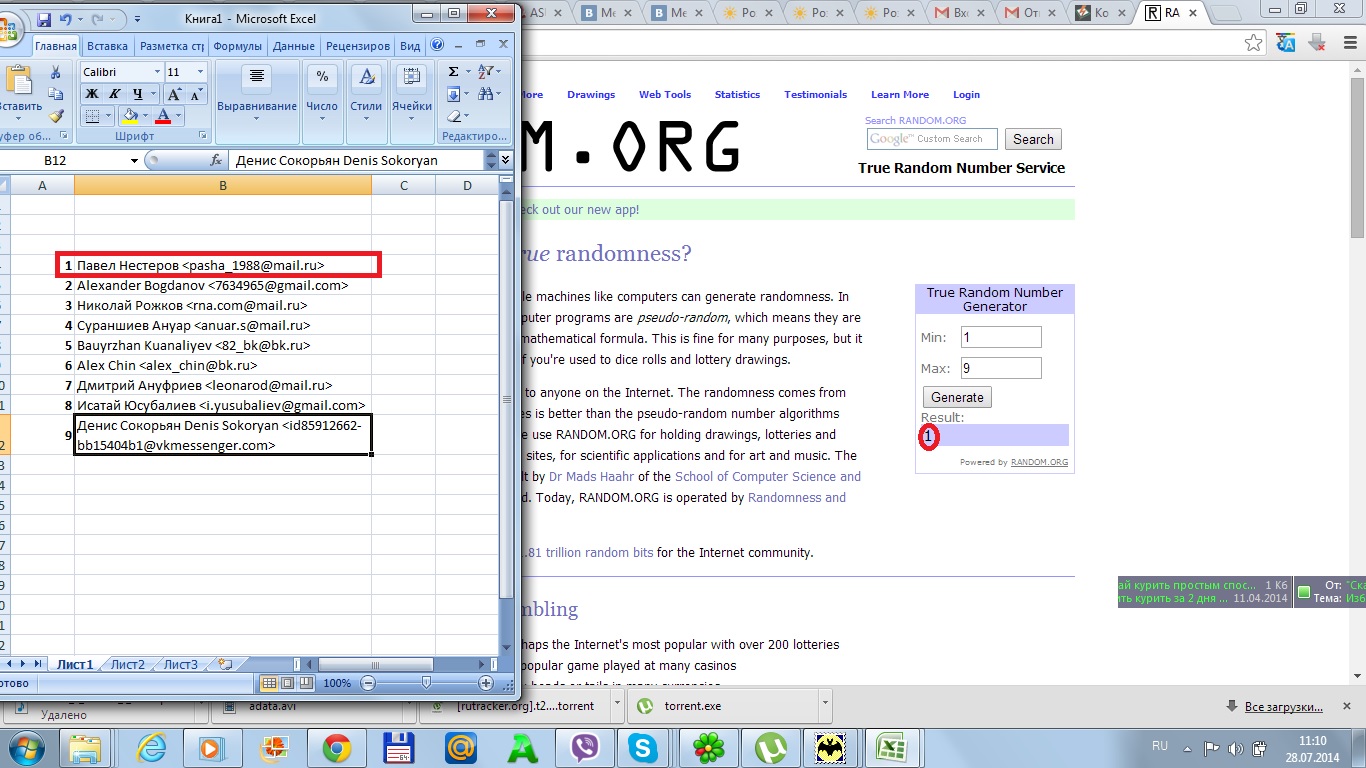The width and height of the screenshot is (1366, 768).
Task: Open the Шрифт dialog launcher
Action: point(202,135)
